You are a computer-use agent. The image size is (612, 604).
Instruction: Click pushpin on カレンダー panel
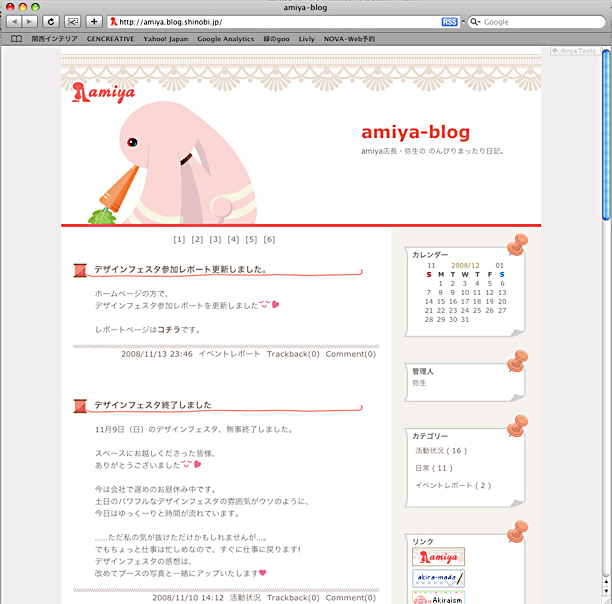coord(518,244)
